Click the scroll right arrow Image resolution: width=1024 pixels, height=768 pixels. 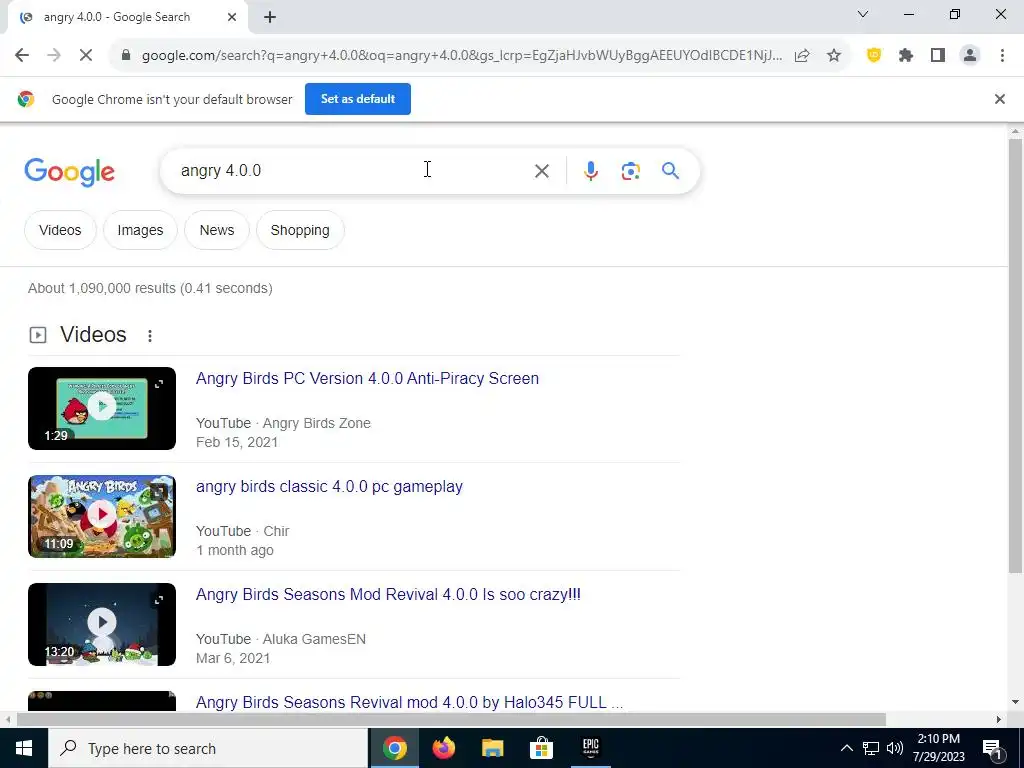tap(999, 719)
